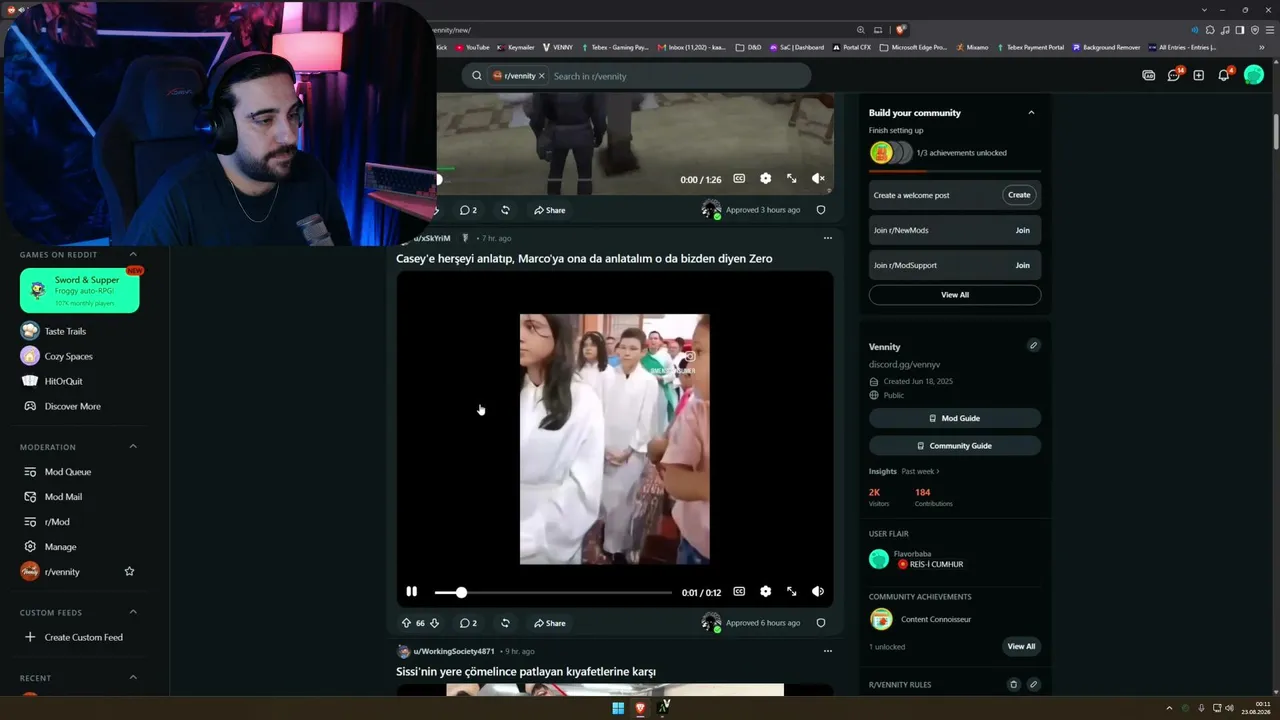Share the post with 66 votes

point(550,623)
